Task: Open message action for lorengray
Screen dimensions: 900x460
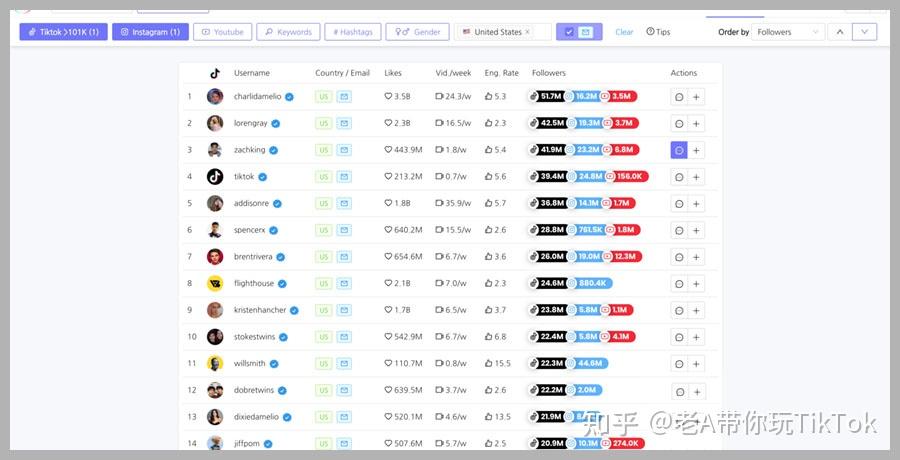Action: (x=679, y=123)
